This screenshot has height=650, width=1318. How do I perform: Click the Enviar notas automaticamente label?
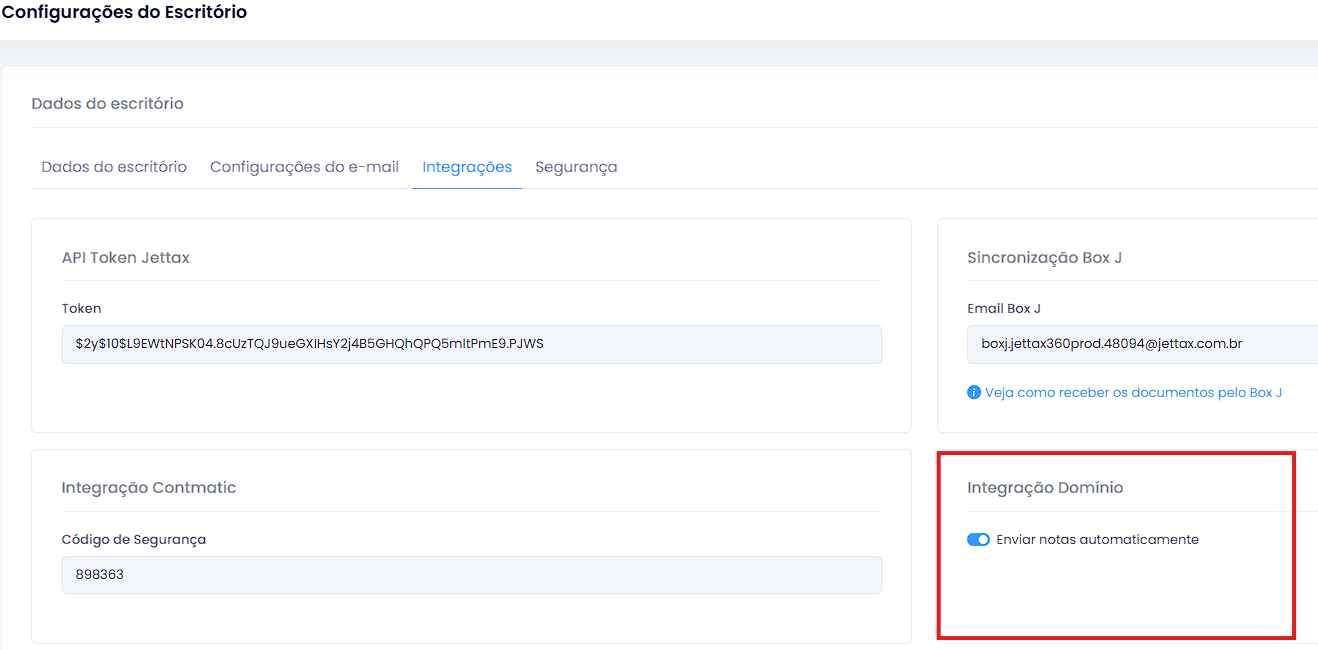tap(1097, 540)
